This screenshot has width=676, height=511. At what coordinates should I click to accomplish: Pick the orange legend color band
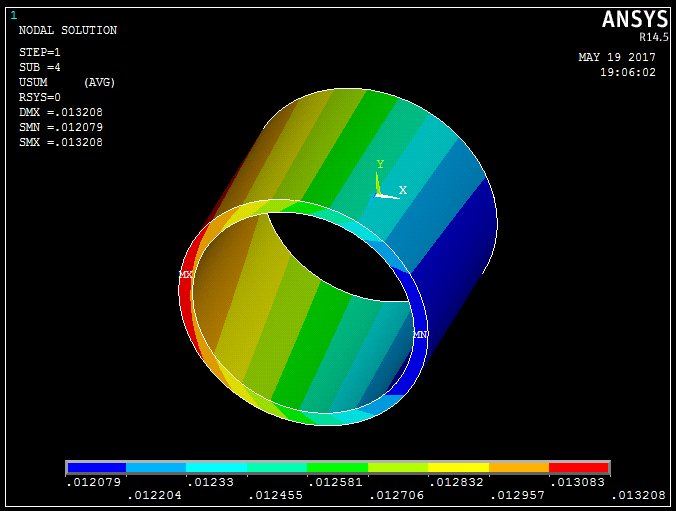click(x=518, y=467)
